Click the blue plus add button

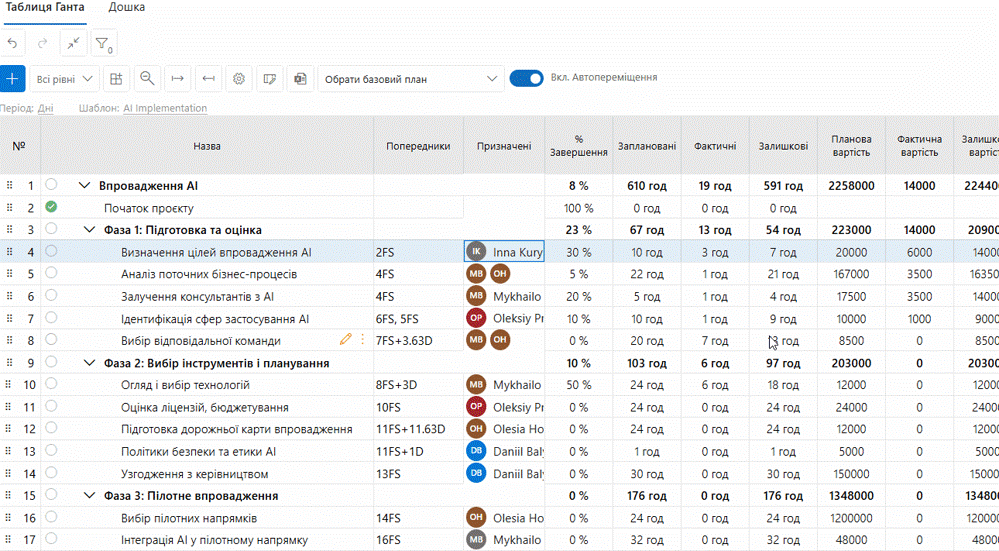pyautogui.click(x=12, y=79)
